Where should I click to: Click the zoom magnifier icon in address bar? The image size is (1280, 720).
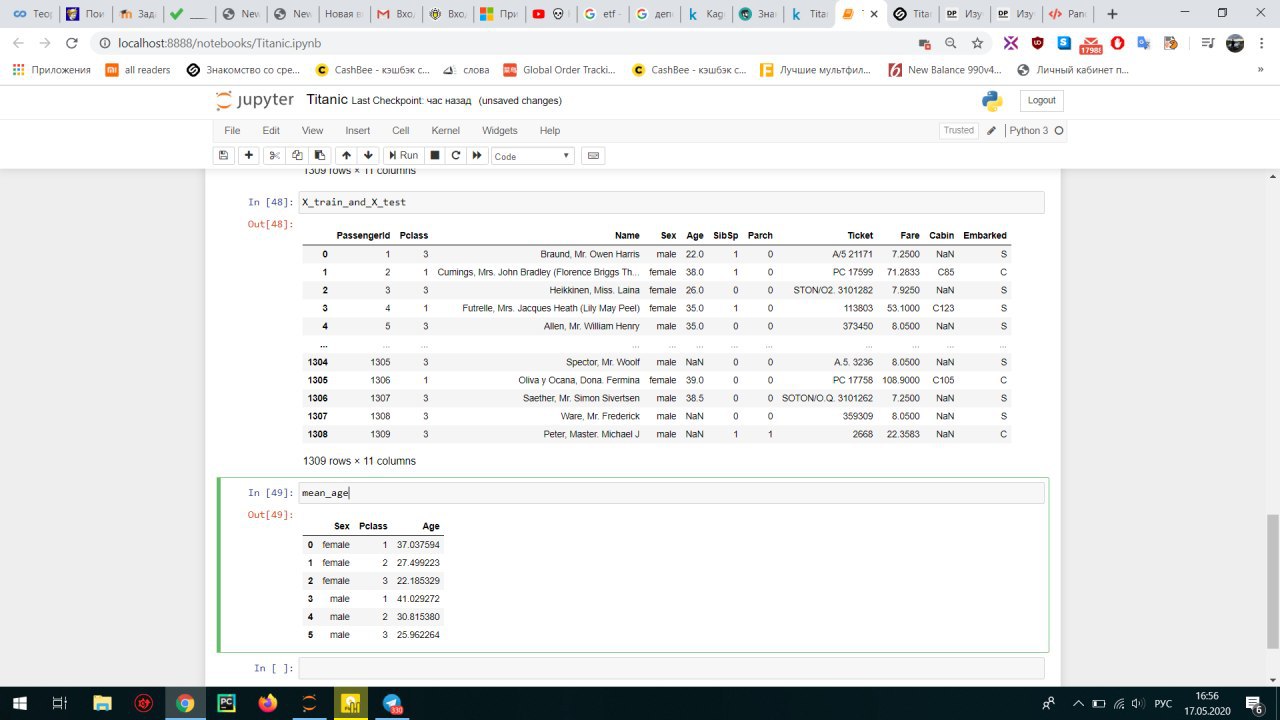(x=950, y=43)
